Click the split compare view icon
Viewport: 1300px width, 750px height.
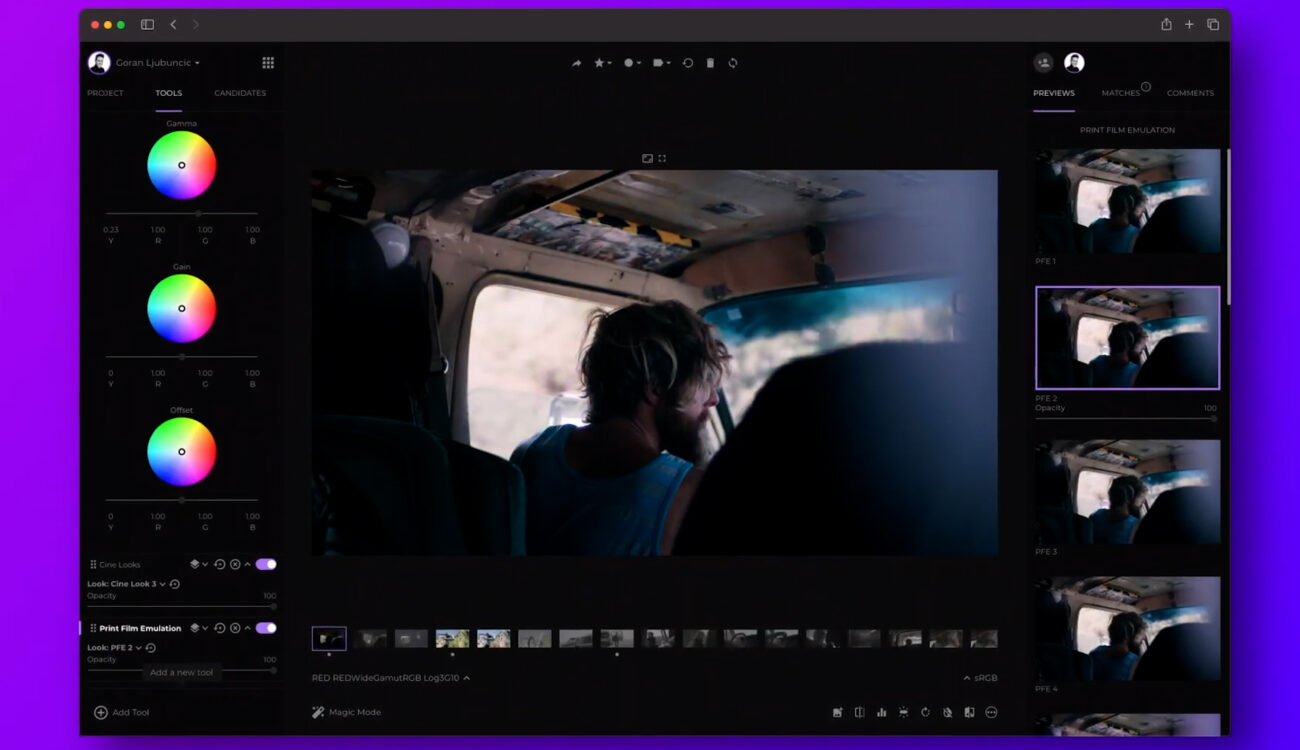coord(859,712)
